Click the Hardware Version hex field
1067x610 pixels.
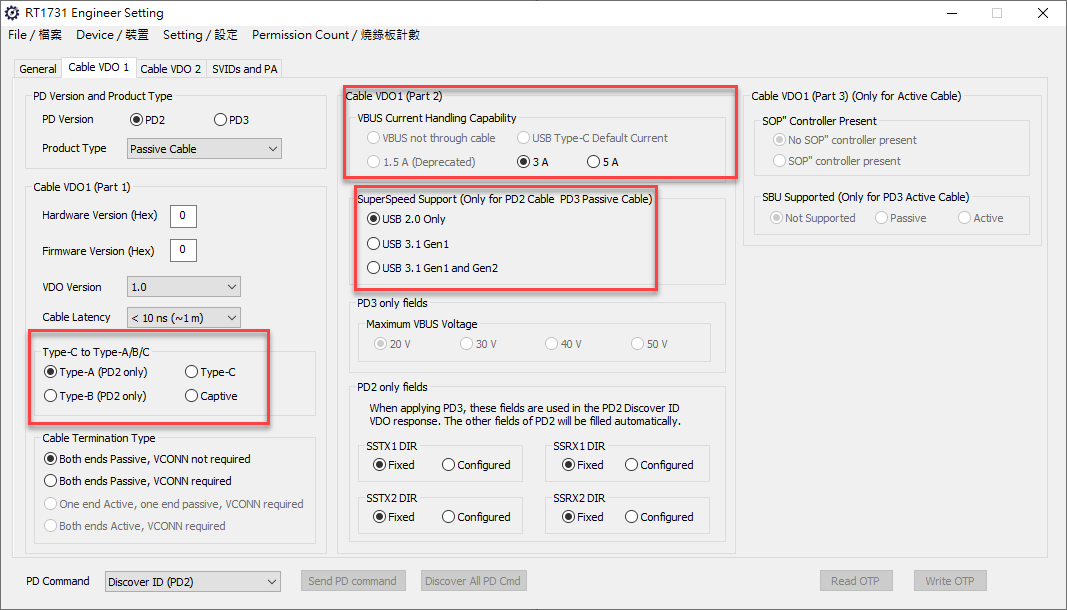coord(183,216)
